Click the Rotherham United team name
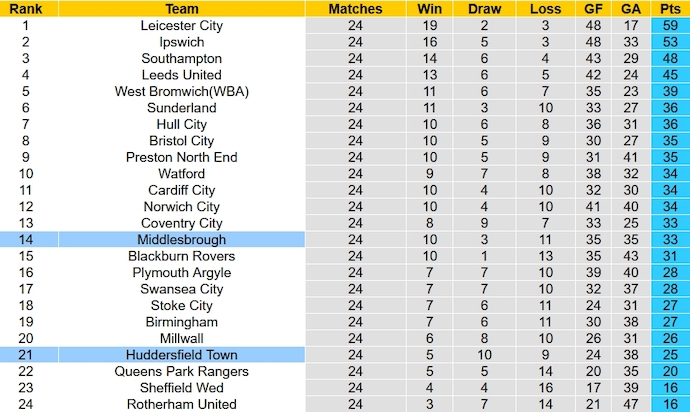Viewport: 690px width, 412px height. pos(181,404)
